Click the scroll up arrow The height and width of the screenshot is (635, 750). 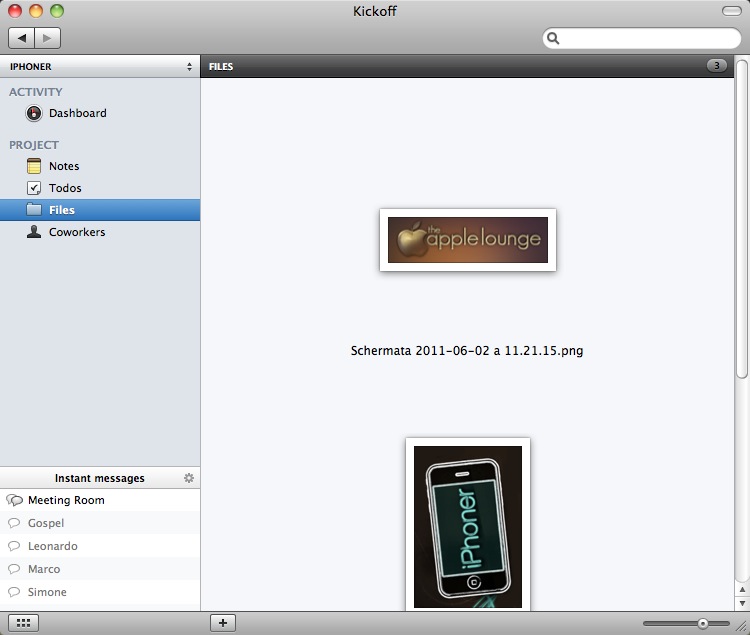(x=742, y=590)
